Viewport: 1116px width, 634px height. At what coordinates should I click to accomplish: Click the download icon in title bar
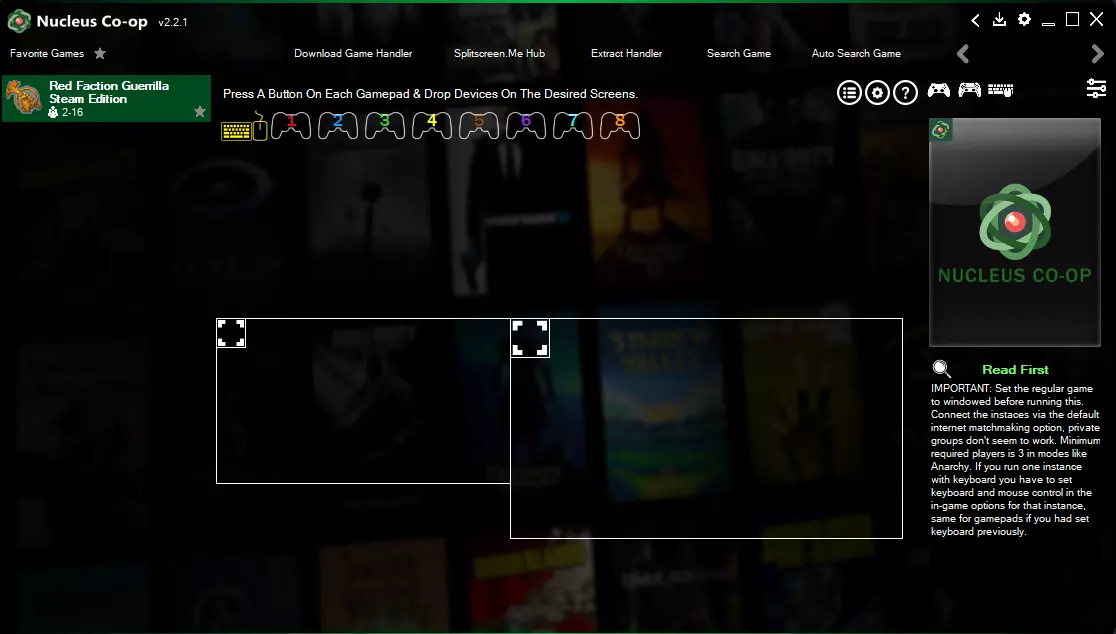pyautogui.click(x=999, y=20)
